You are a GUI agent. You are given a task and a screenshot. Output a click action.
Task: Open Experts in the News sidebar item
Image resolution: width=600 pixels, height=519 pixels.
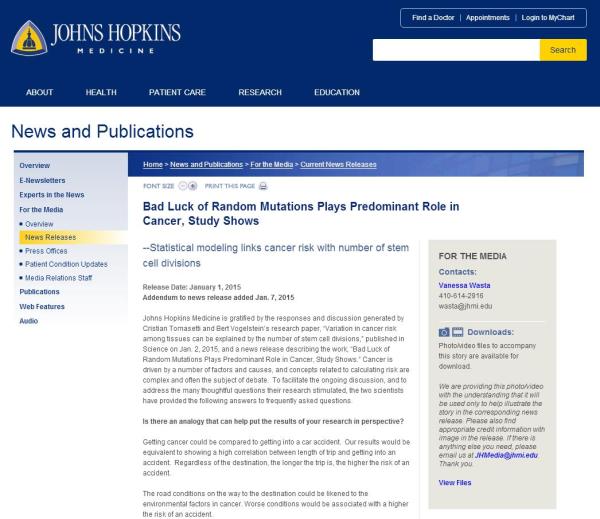tap(52, 195)
